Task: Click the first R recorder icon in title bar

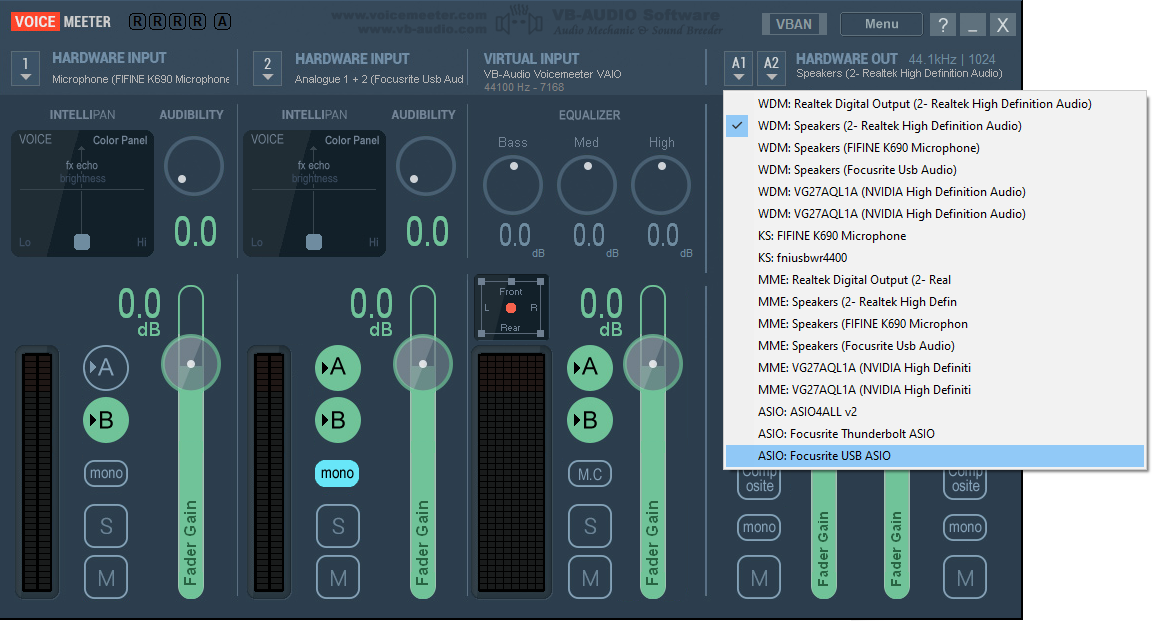Action: tap(137, 21)
